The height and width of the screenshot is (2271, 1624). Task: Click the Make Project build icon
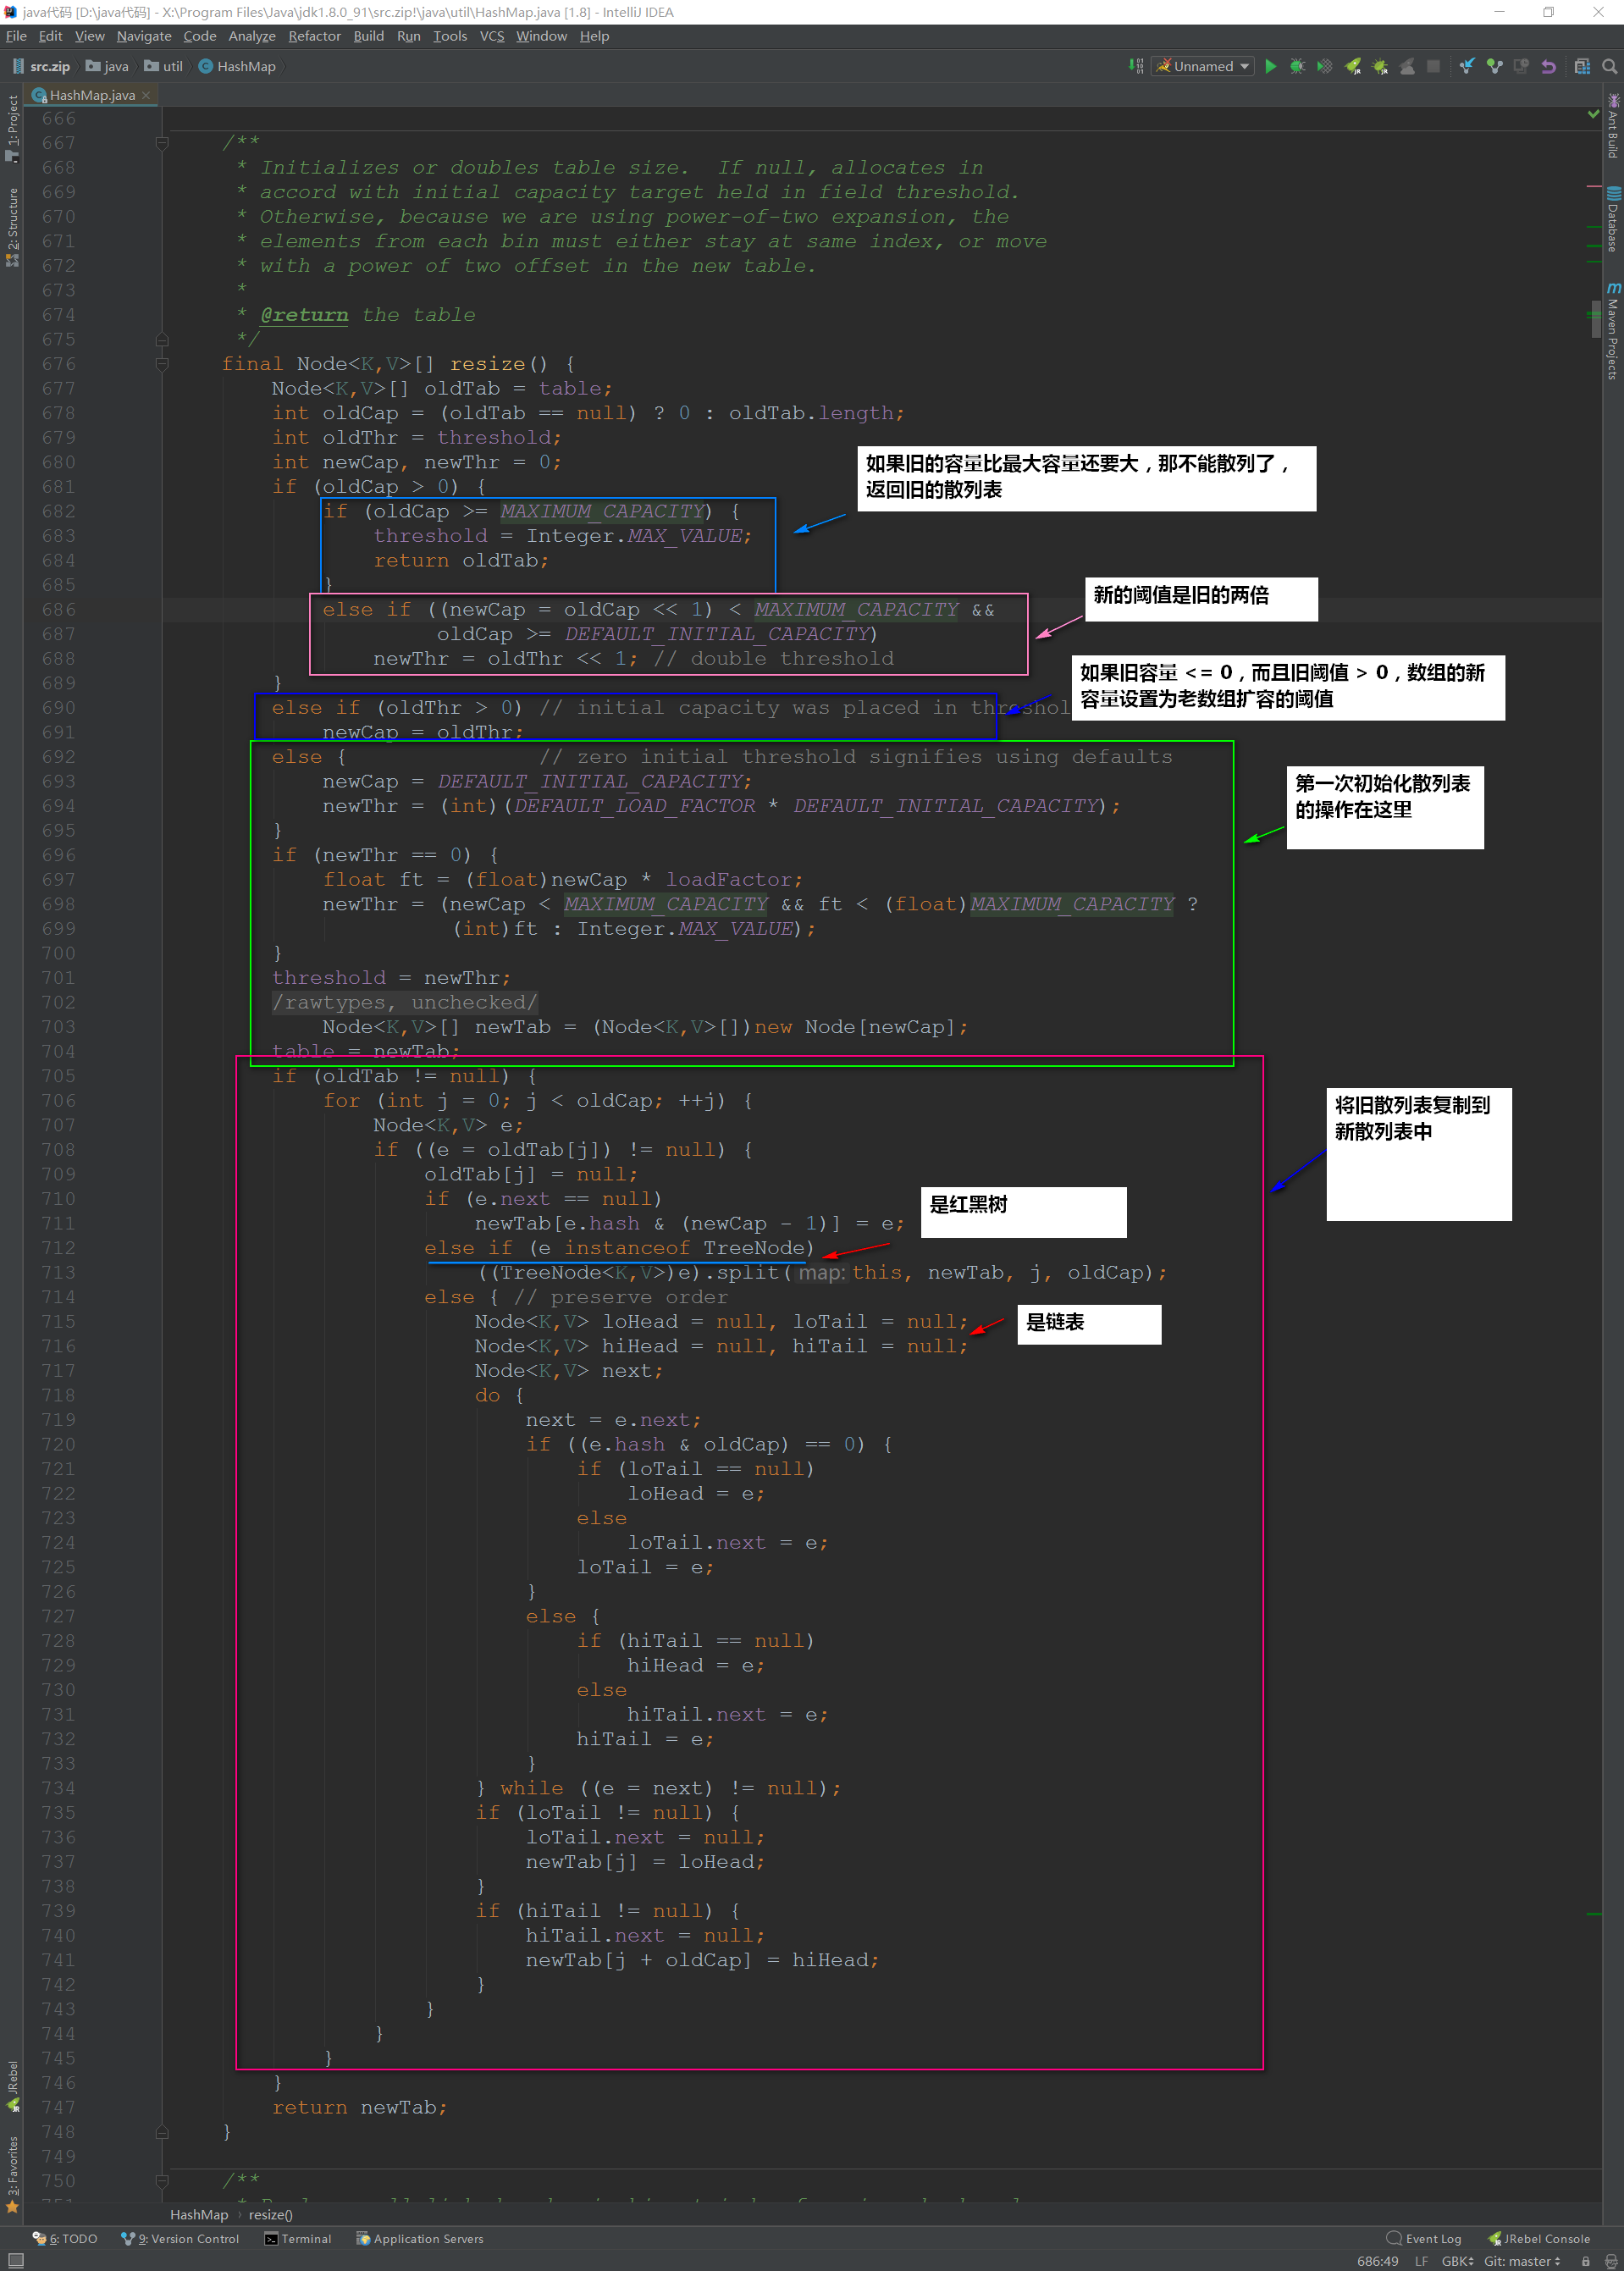pos(1136,66)
